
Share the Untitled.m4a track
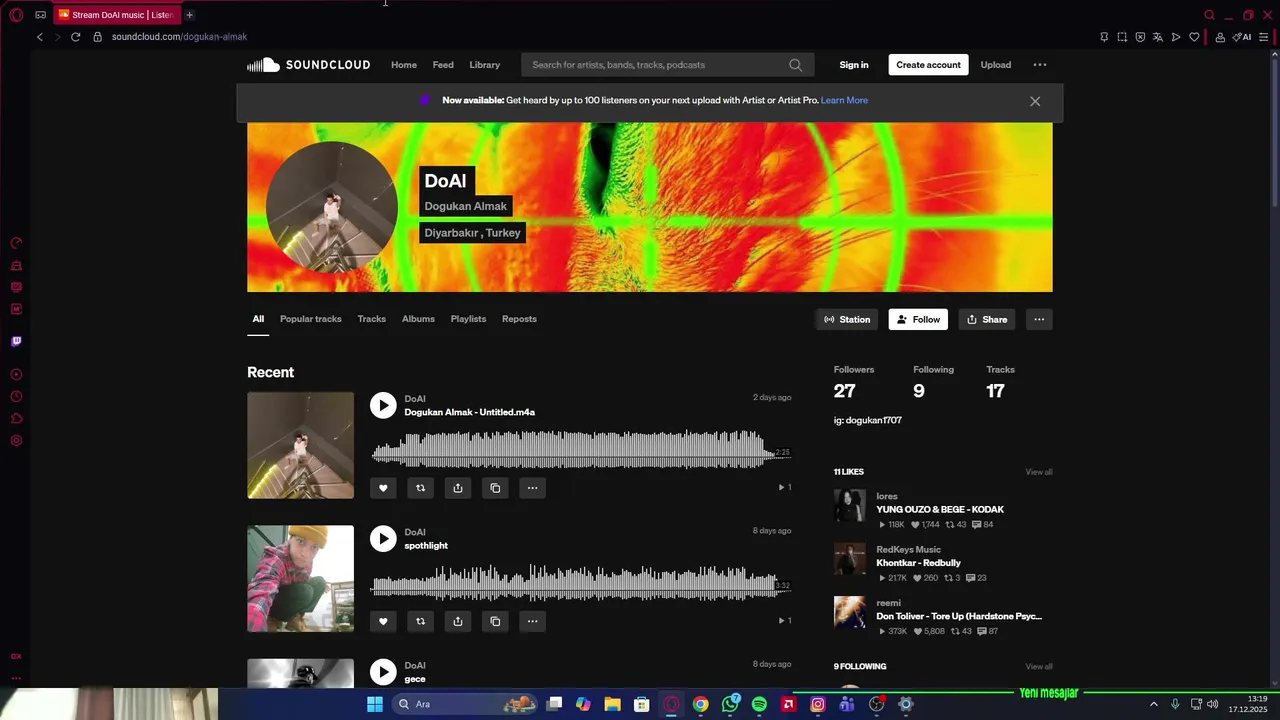click(x=457, y=488)
